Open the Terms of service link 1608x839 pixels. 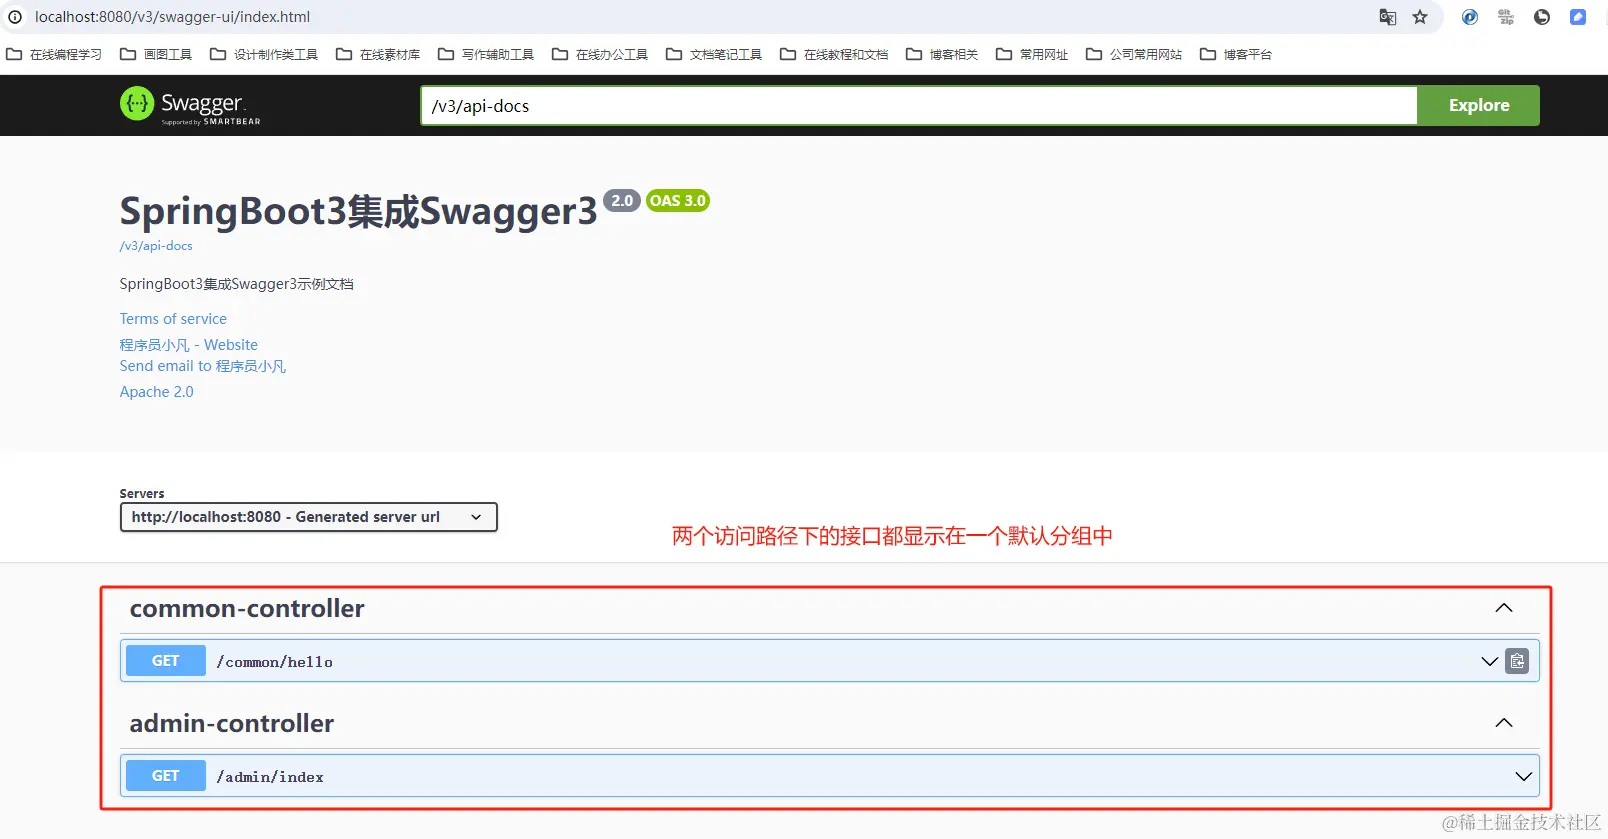pyautogui.click(x=173, y=319)
